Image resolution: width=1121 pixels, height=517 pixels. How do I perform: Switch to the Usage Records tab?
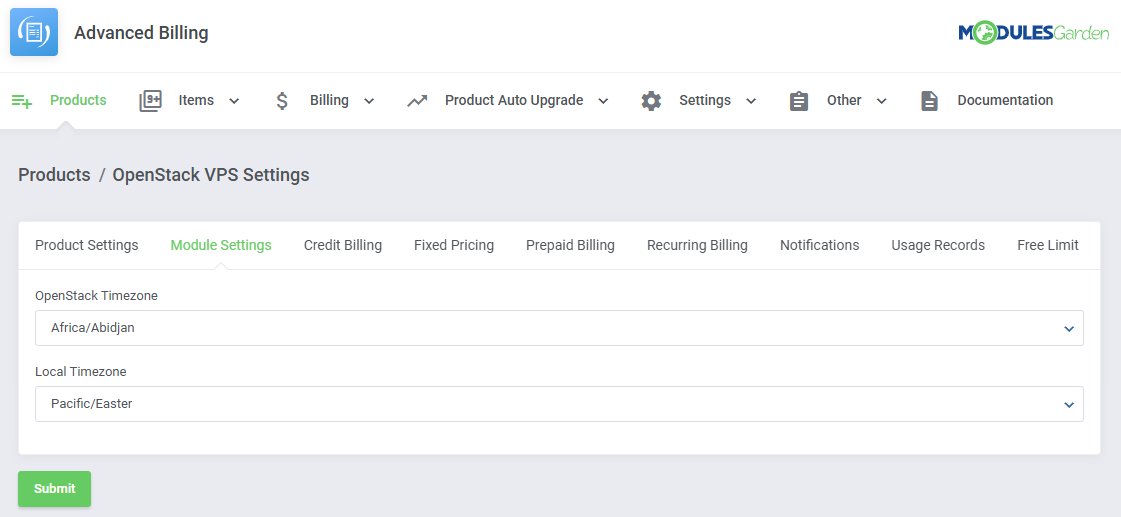[x=938, y=245]
